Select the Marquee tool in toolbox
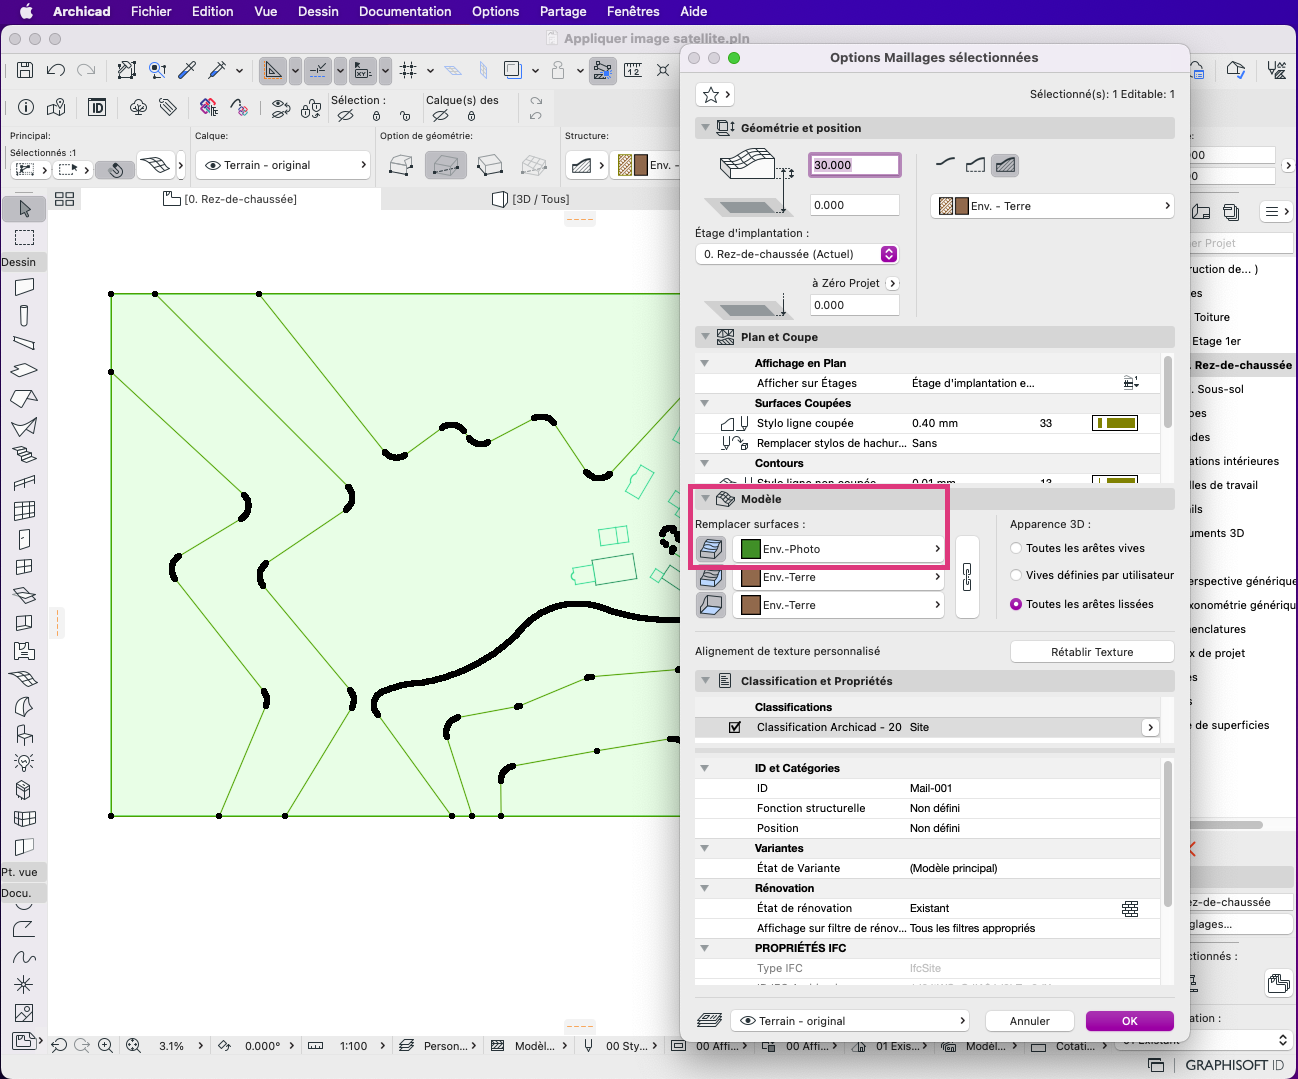1298x1079 pixels. (25, 237)
